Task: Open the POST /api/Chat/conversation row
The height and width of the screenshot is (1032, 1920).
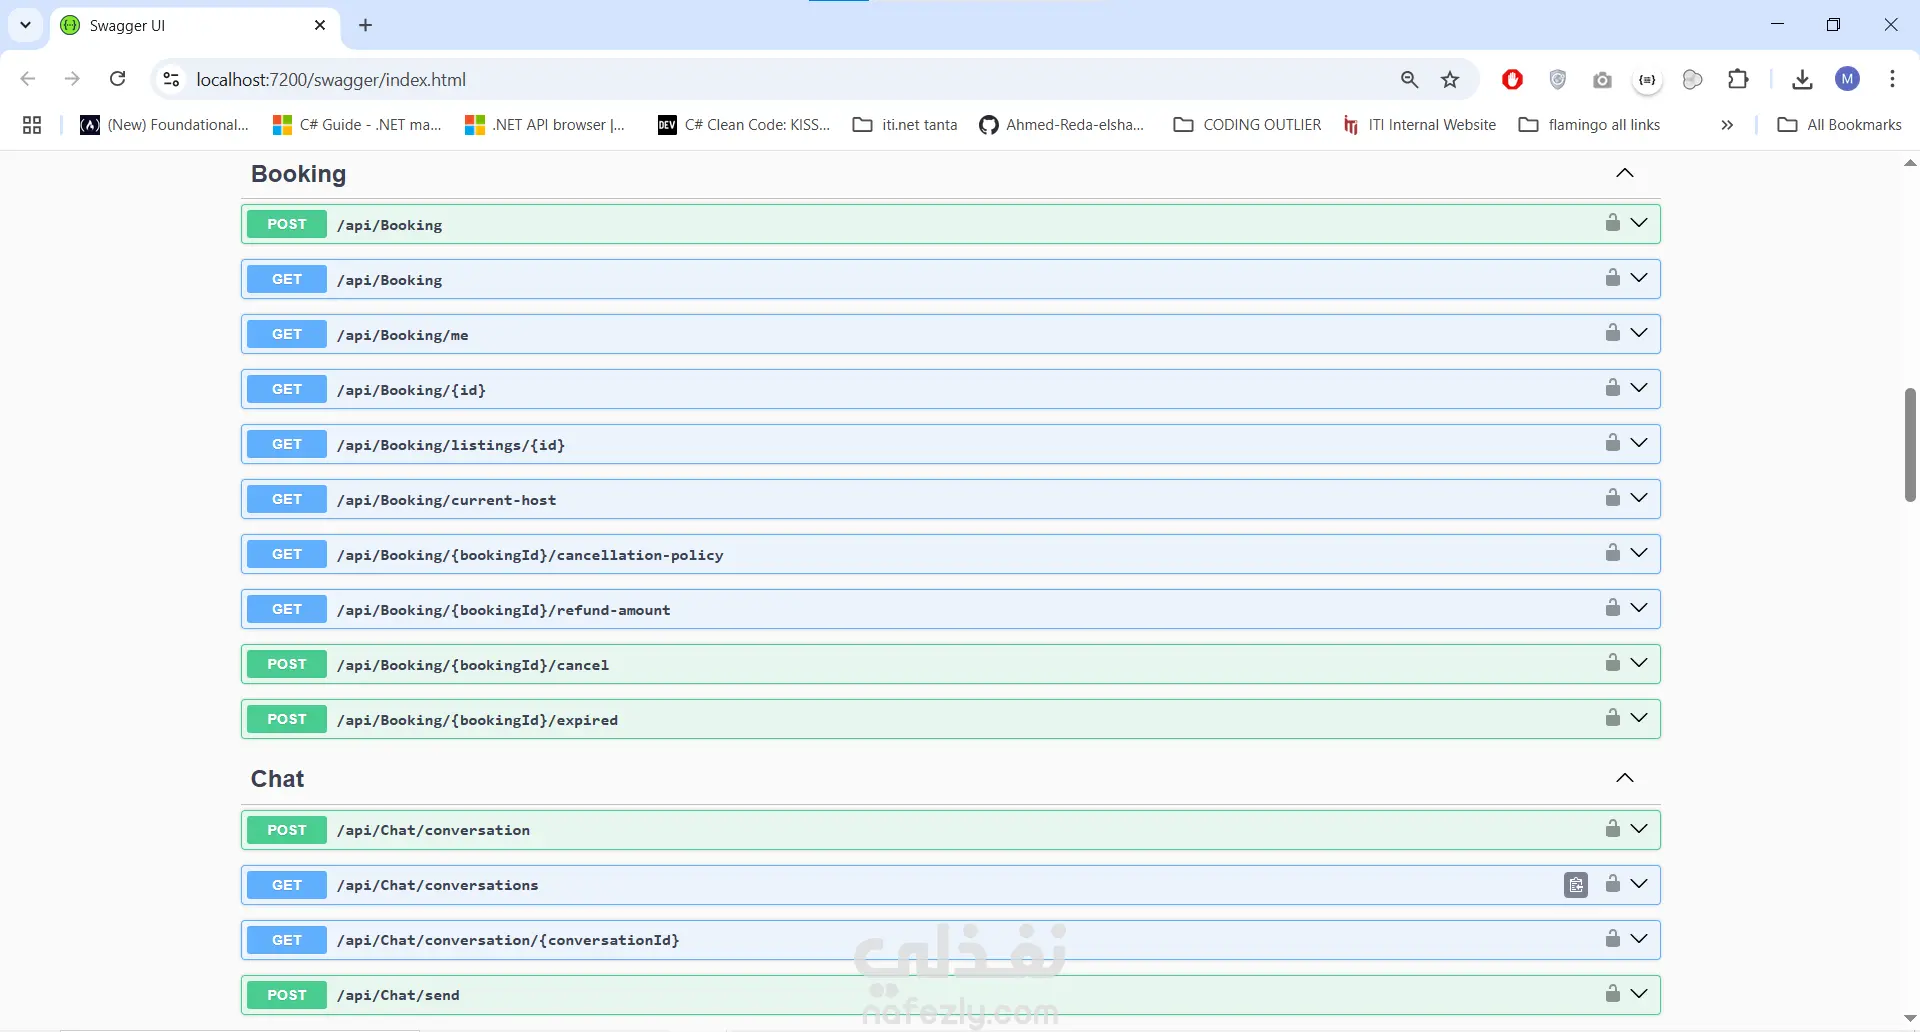Action: 950,830
